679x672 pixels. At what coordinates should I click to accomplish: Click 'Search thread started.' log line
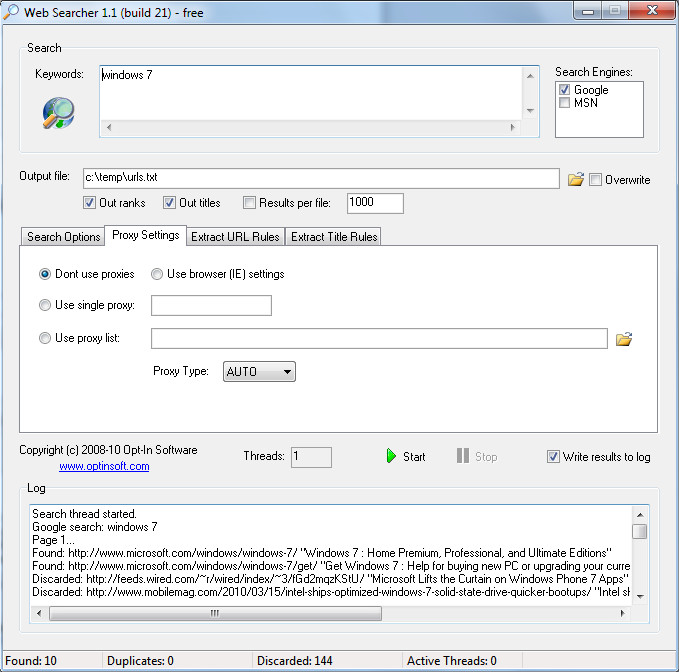84,514
